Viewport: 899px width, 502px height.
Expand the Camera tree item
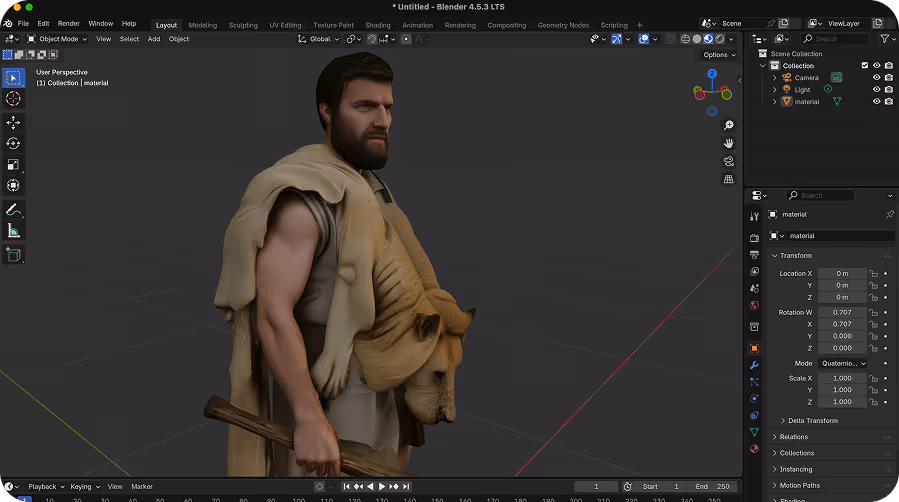pyautogui.click(x=775, y=77)
